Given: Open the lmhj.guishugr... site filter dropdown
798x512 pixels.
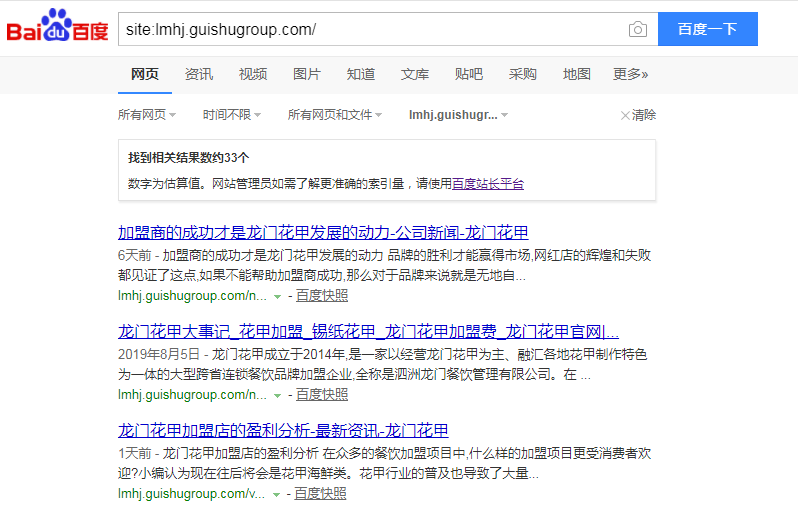Looking at the screenshot, I should pyautogui.click(x=459, y=115).
